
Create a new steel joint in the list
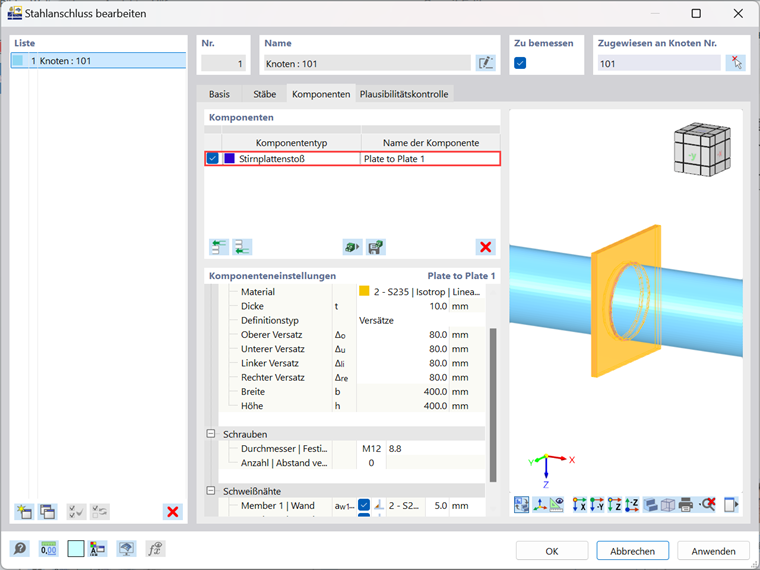[24, 512]
